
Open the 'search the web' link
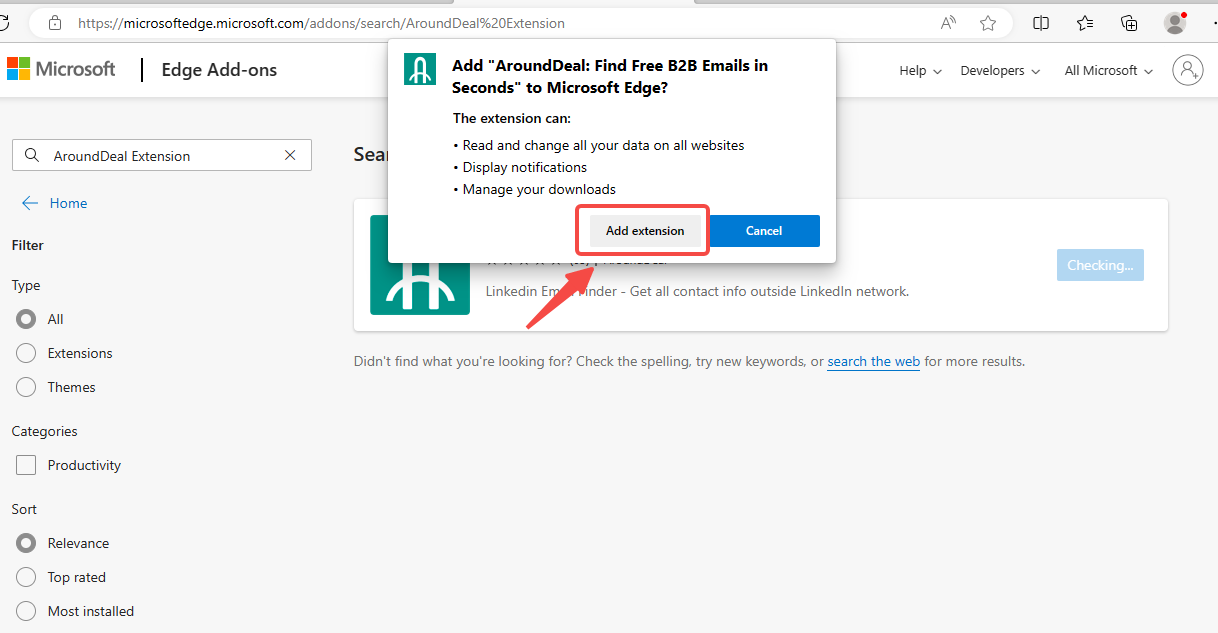click(x=873, y=362)
